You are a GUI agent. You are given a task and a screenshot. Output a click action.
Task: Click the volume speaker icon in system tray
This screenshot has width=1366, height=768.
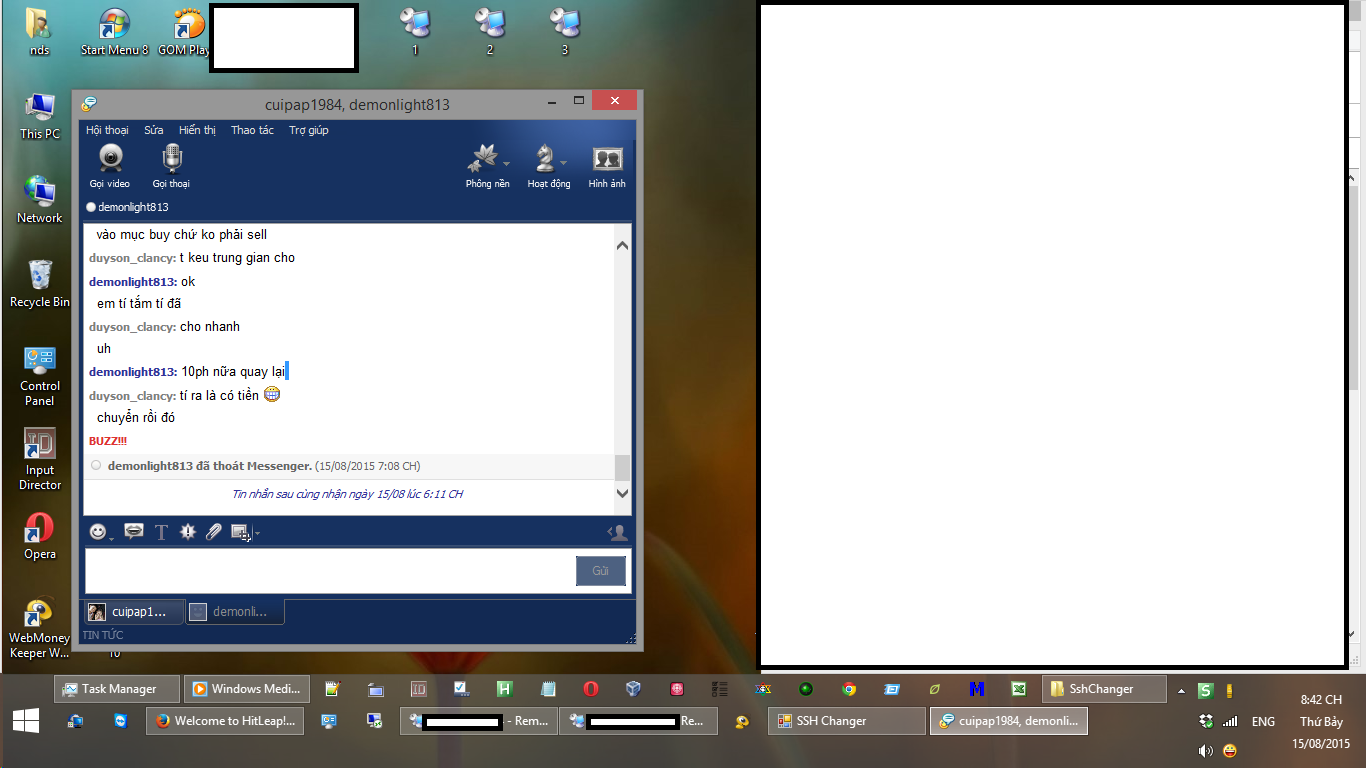tap(1206, 750)
